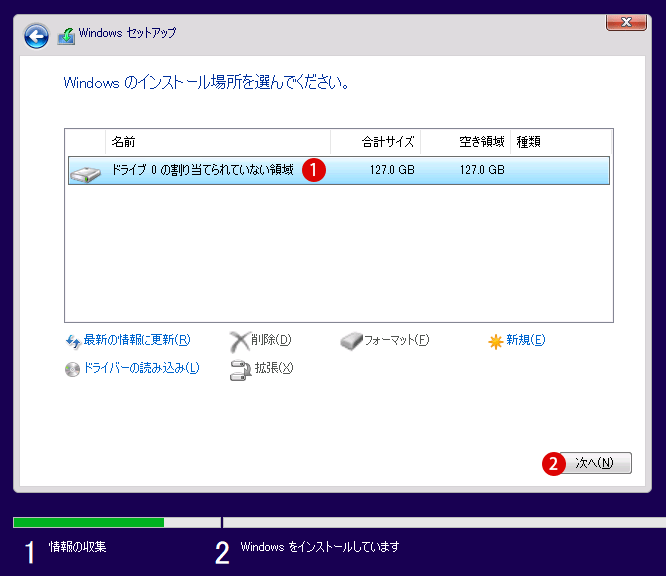The height and width of the screenshot is (576, 666).
Task: Select フォーマット(F) option
Action: 397,340
